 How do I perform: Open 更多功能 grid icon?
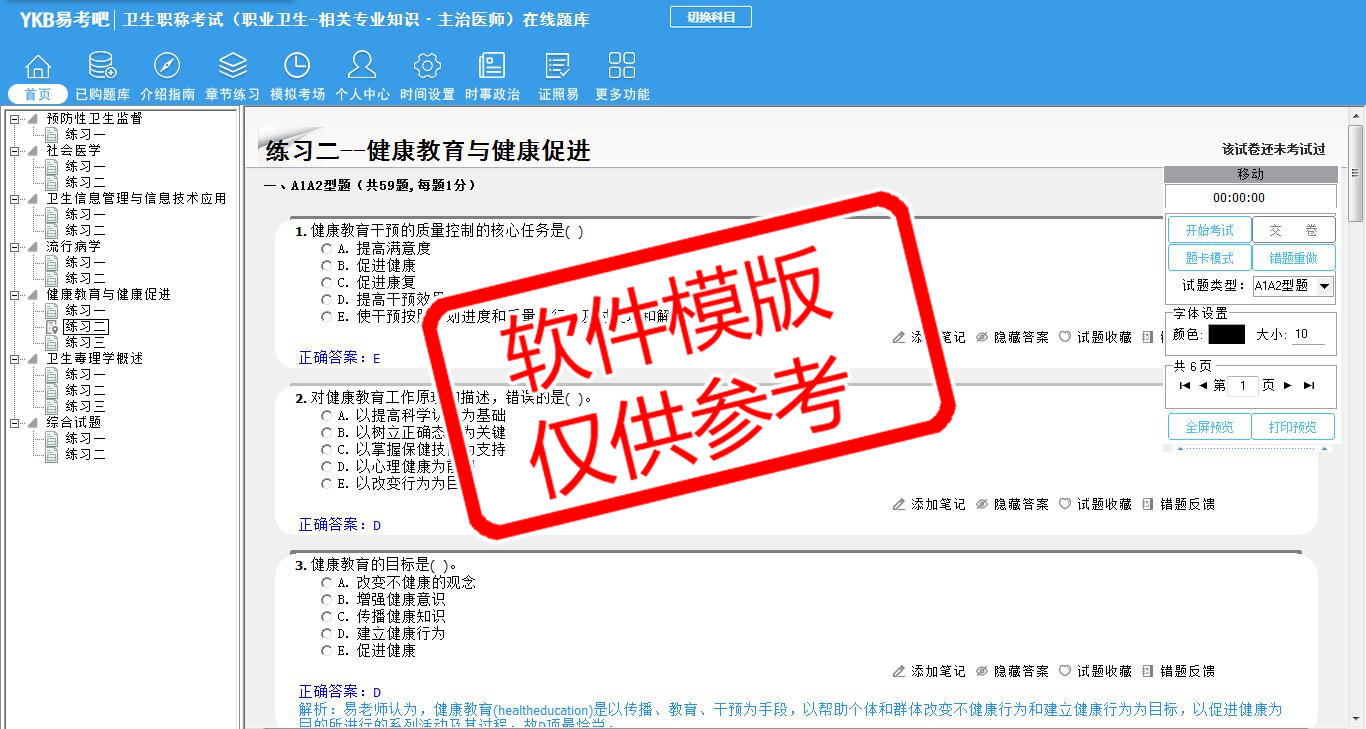(622, 66)
